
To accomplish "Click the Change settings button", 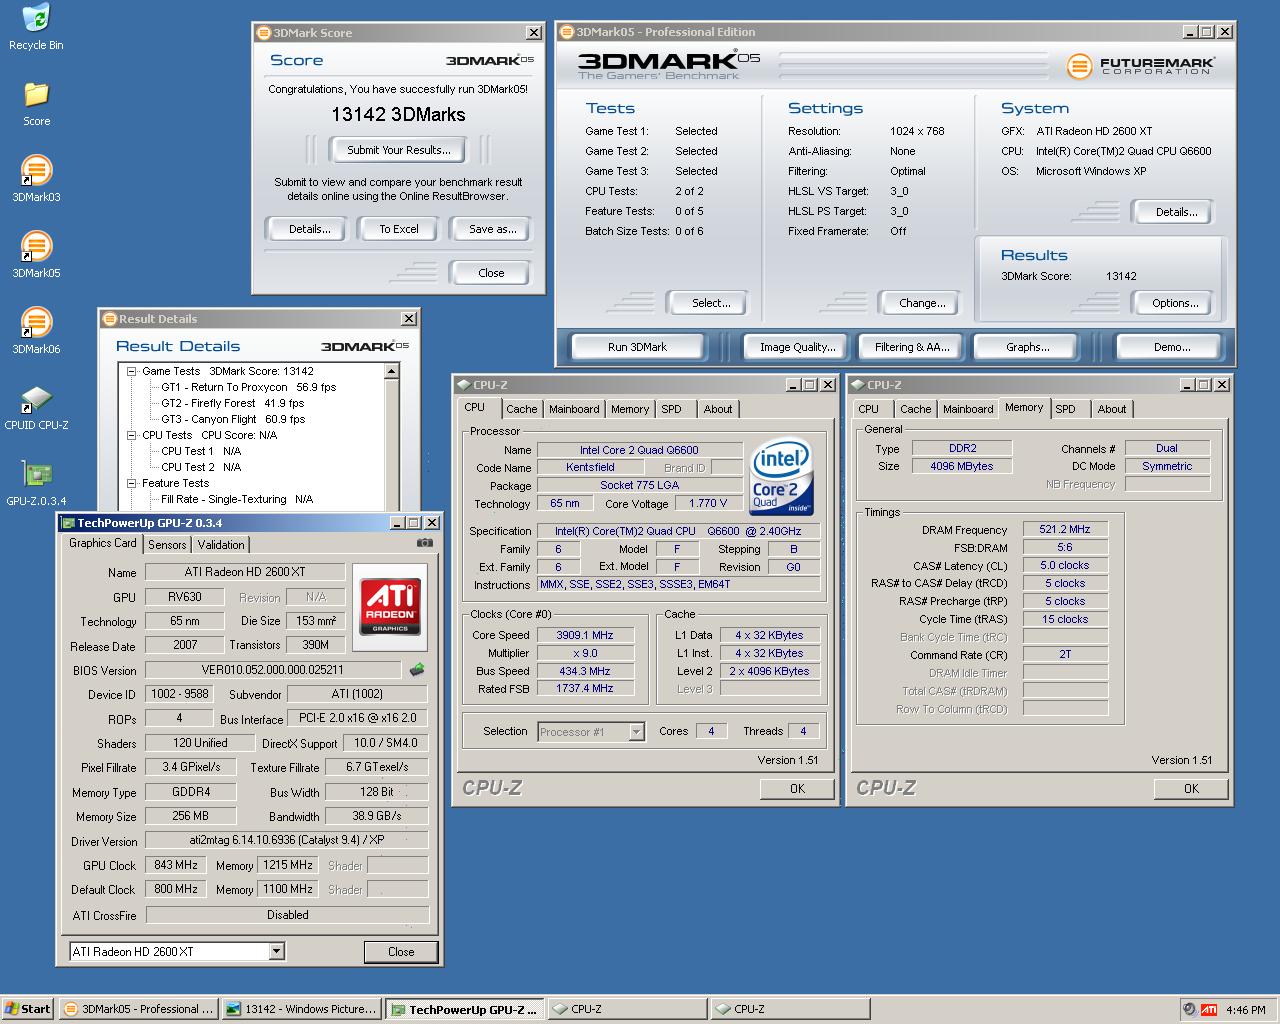I will (x=922, y=303).
